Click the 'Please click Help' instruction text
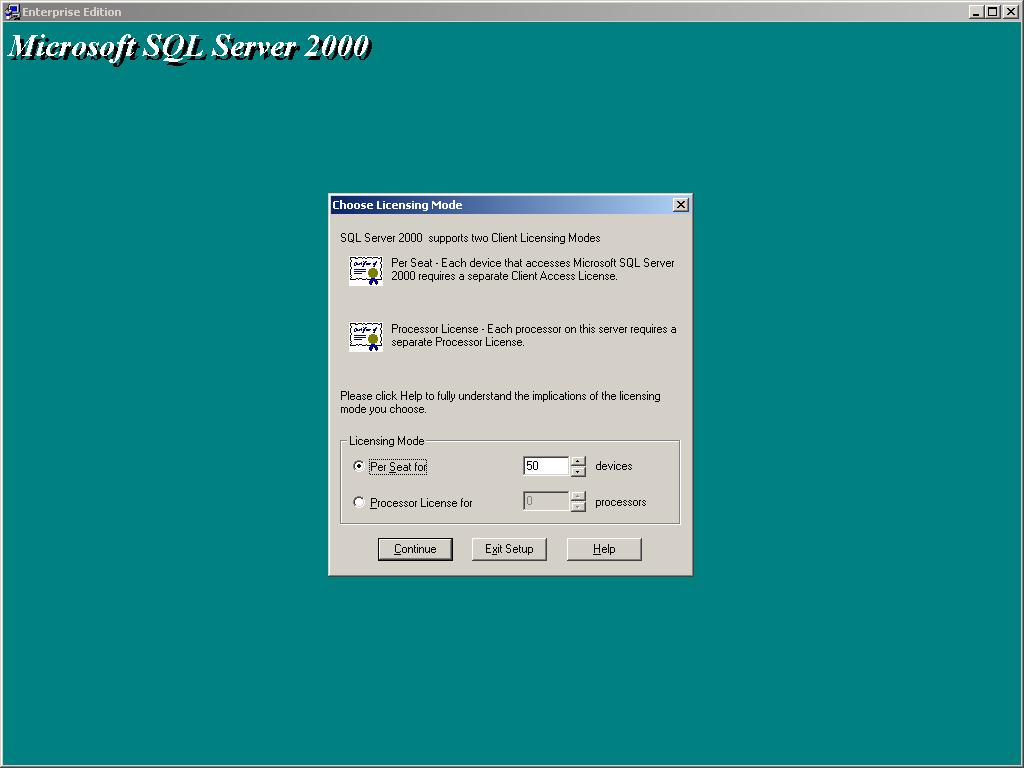The height and width of the screenshot is (768, 1024). [500, 402]
